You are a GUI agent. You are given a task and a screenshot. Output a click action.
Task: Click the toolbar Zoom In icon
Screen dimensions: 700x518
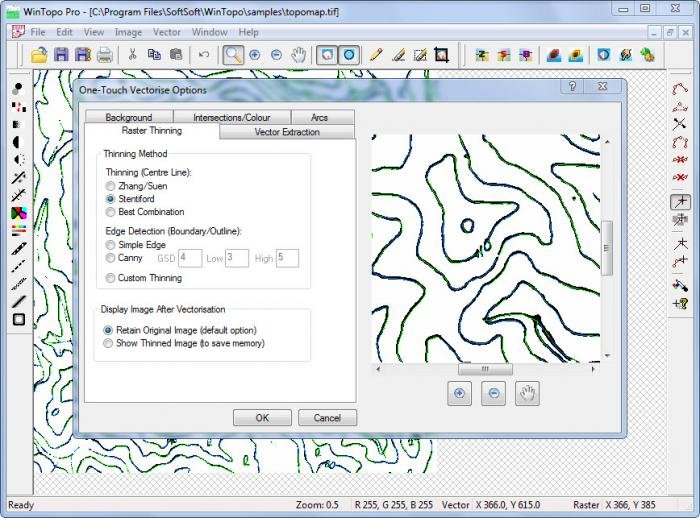(x=255, y=55)
